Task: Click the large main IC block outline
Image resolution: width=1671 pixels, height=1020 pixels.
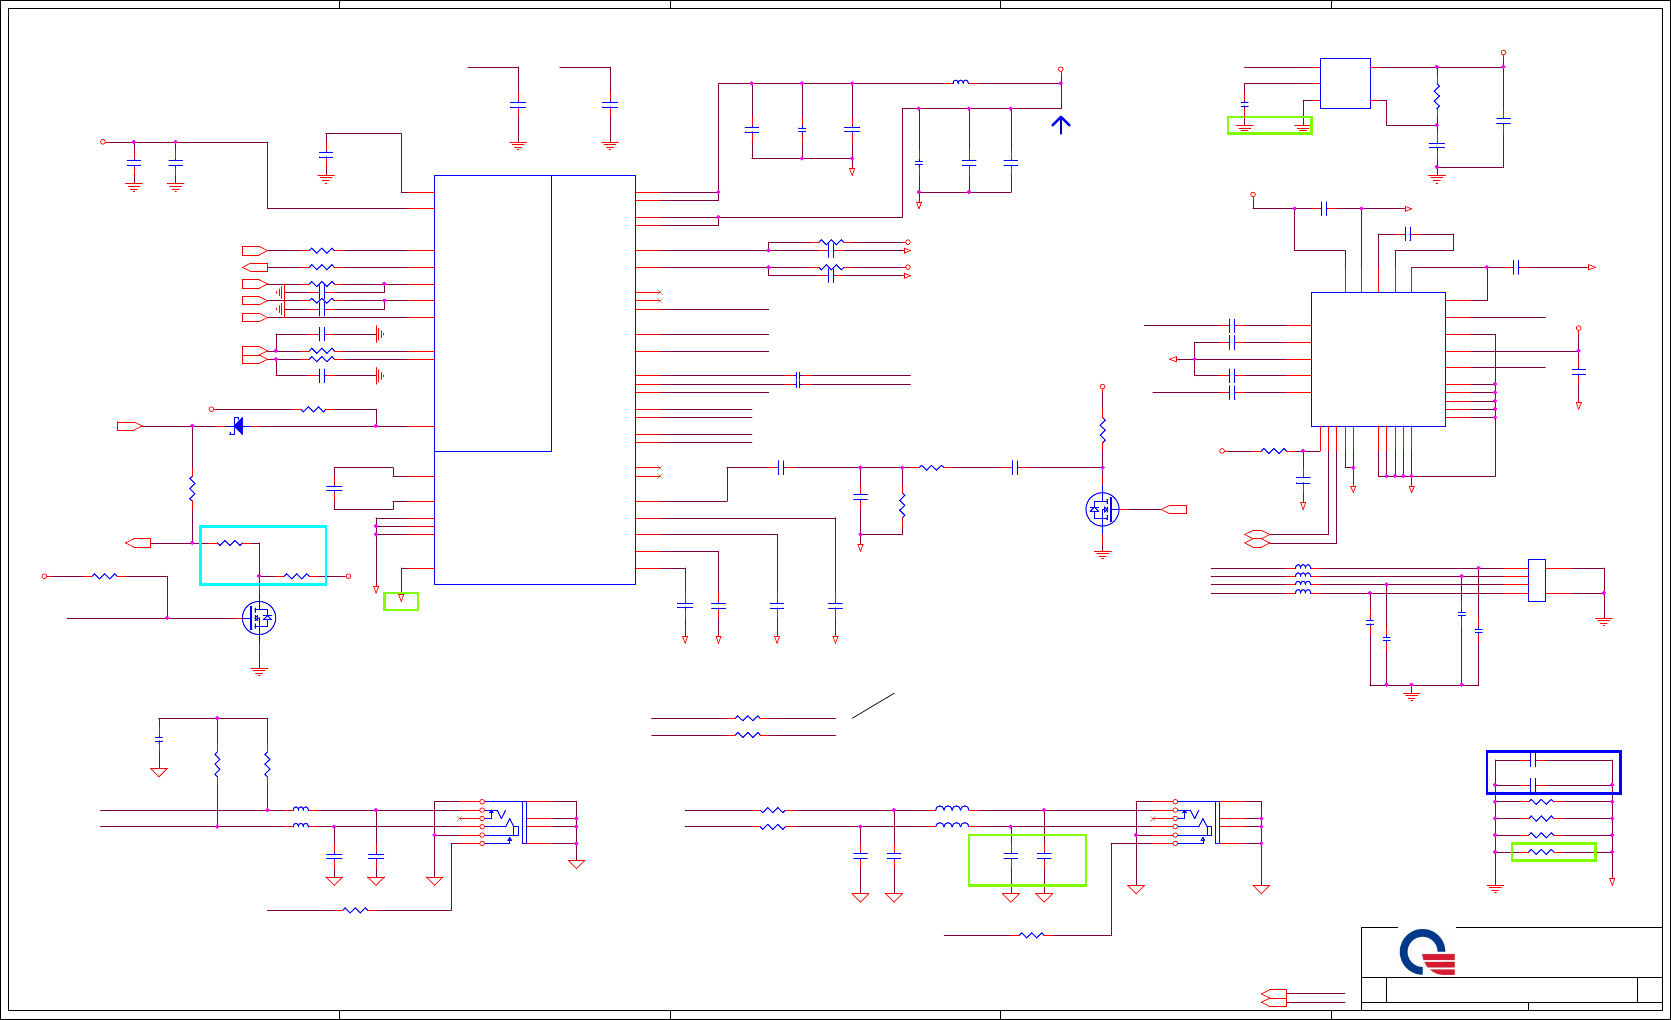Action: (535, 380)
